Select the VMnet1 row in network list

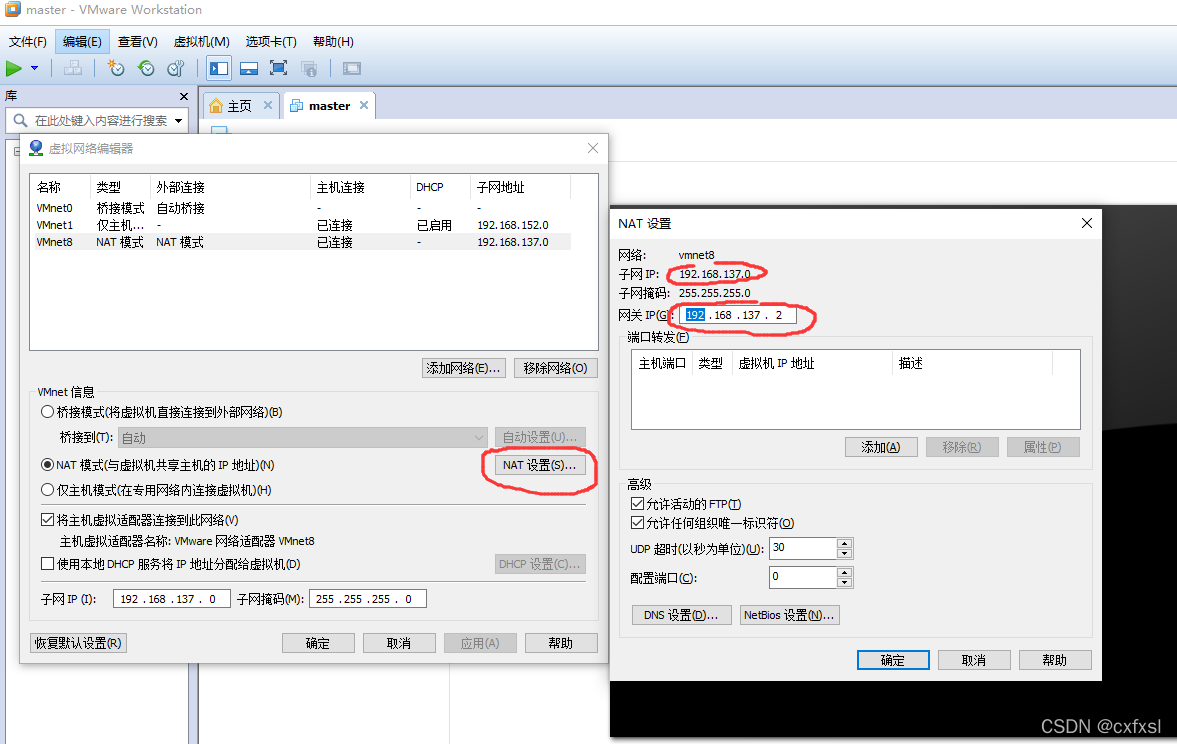tap(301, 225)
